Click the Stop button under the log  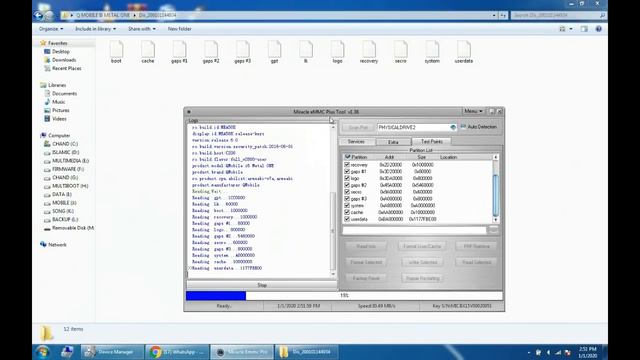click(x=262, y=285)
